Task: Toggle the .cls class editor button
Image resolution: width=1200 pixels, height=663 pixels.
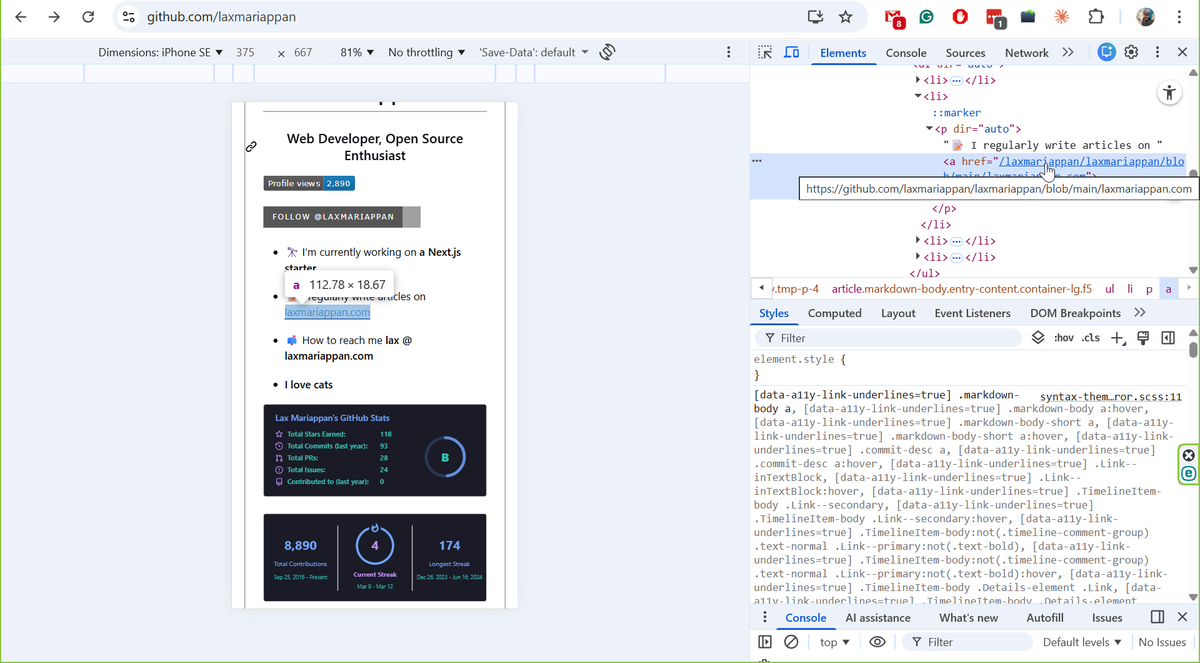Action: click(1091, 338)
